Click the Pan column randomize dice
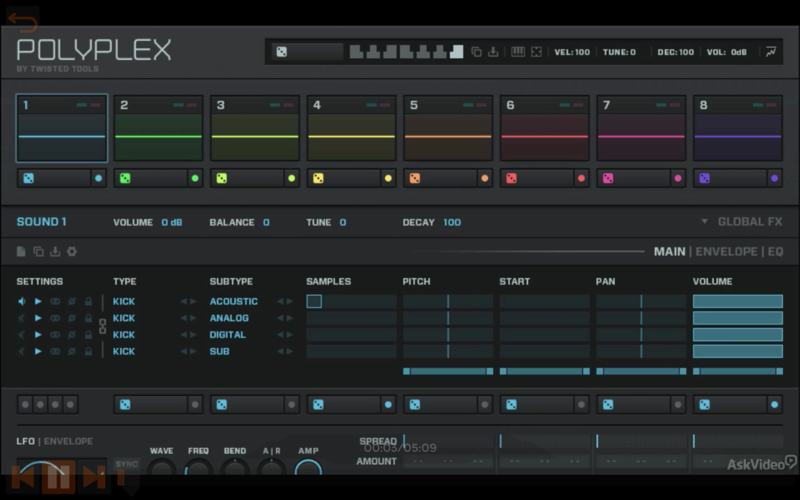The height and width of the screenshot is (500, 800). (608, 405)
